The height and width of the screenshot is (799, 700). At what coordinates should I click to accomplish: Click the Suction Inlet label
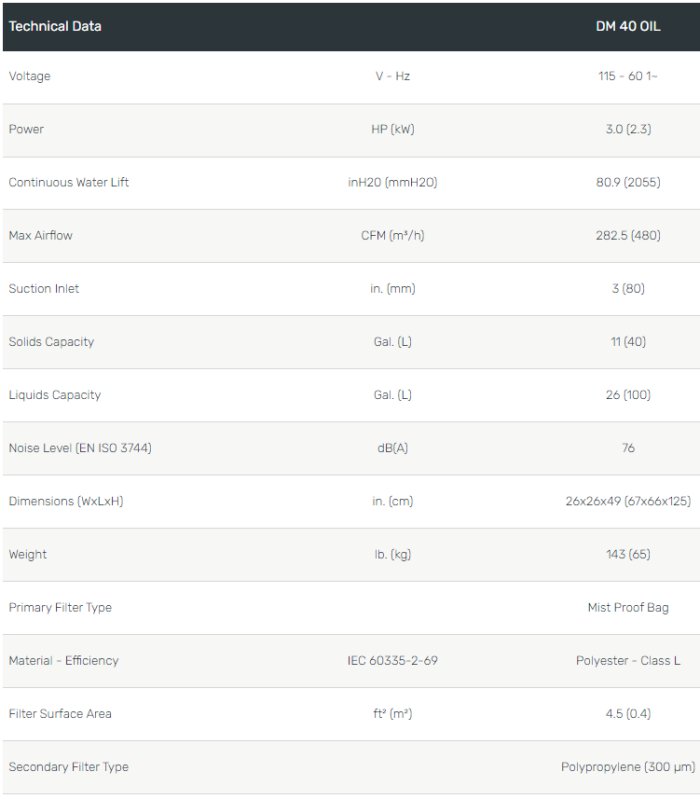(x=44, y=288)
